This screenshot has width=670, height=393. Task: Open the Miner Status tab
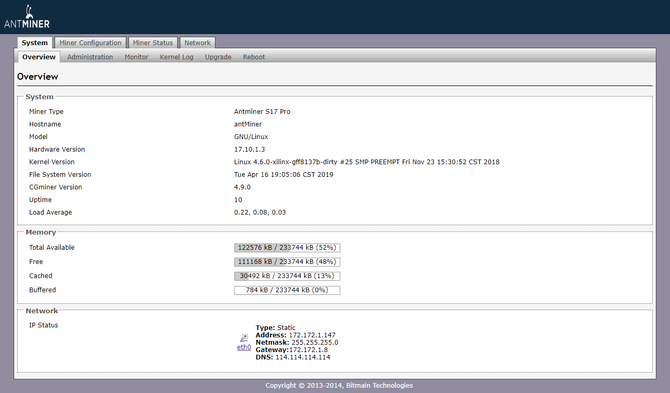pos(153,43)
